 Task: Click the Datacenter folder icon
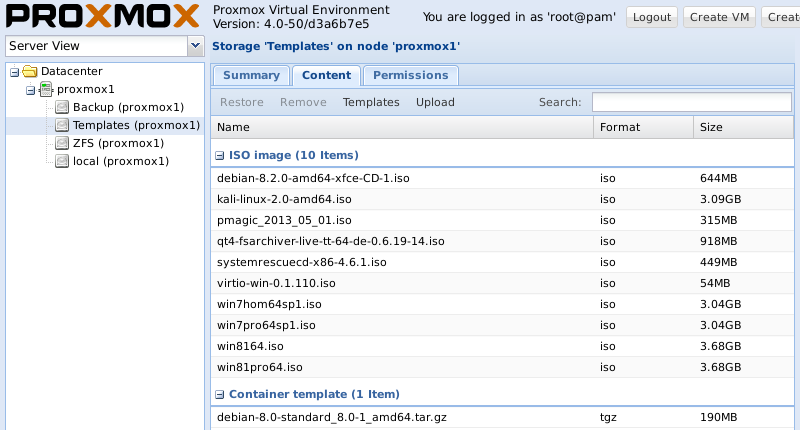point(30,71)
